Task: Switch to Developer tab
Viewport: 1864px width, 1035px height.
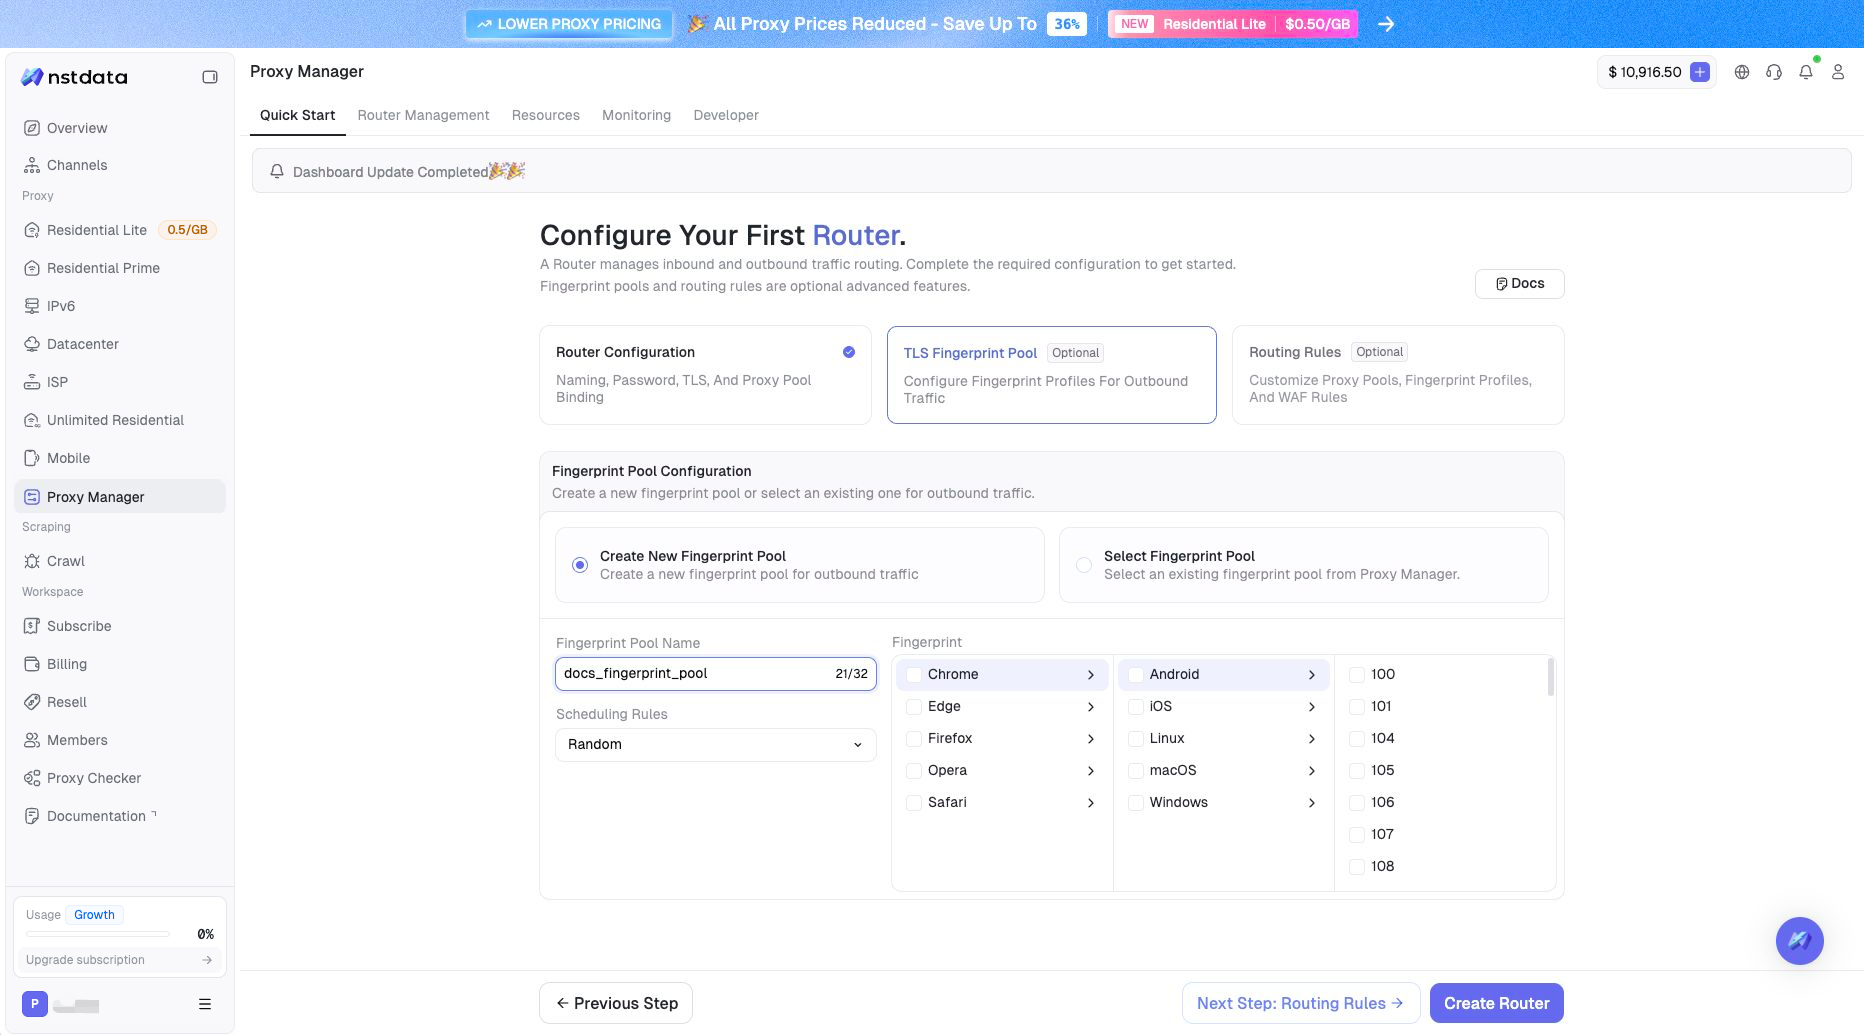Action: pos(726,115)
